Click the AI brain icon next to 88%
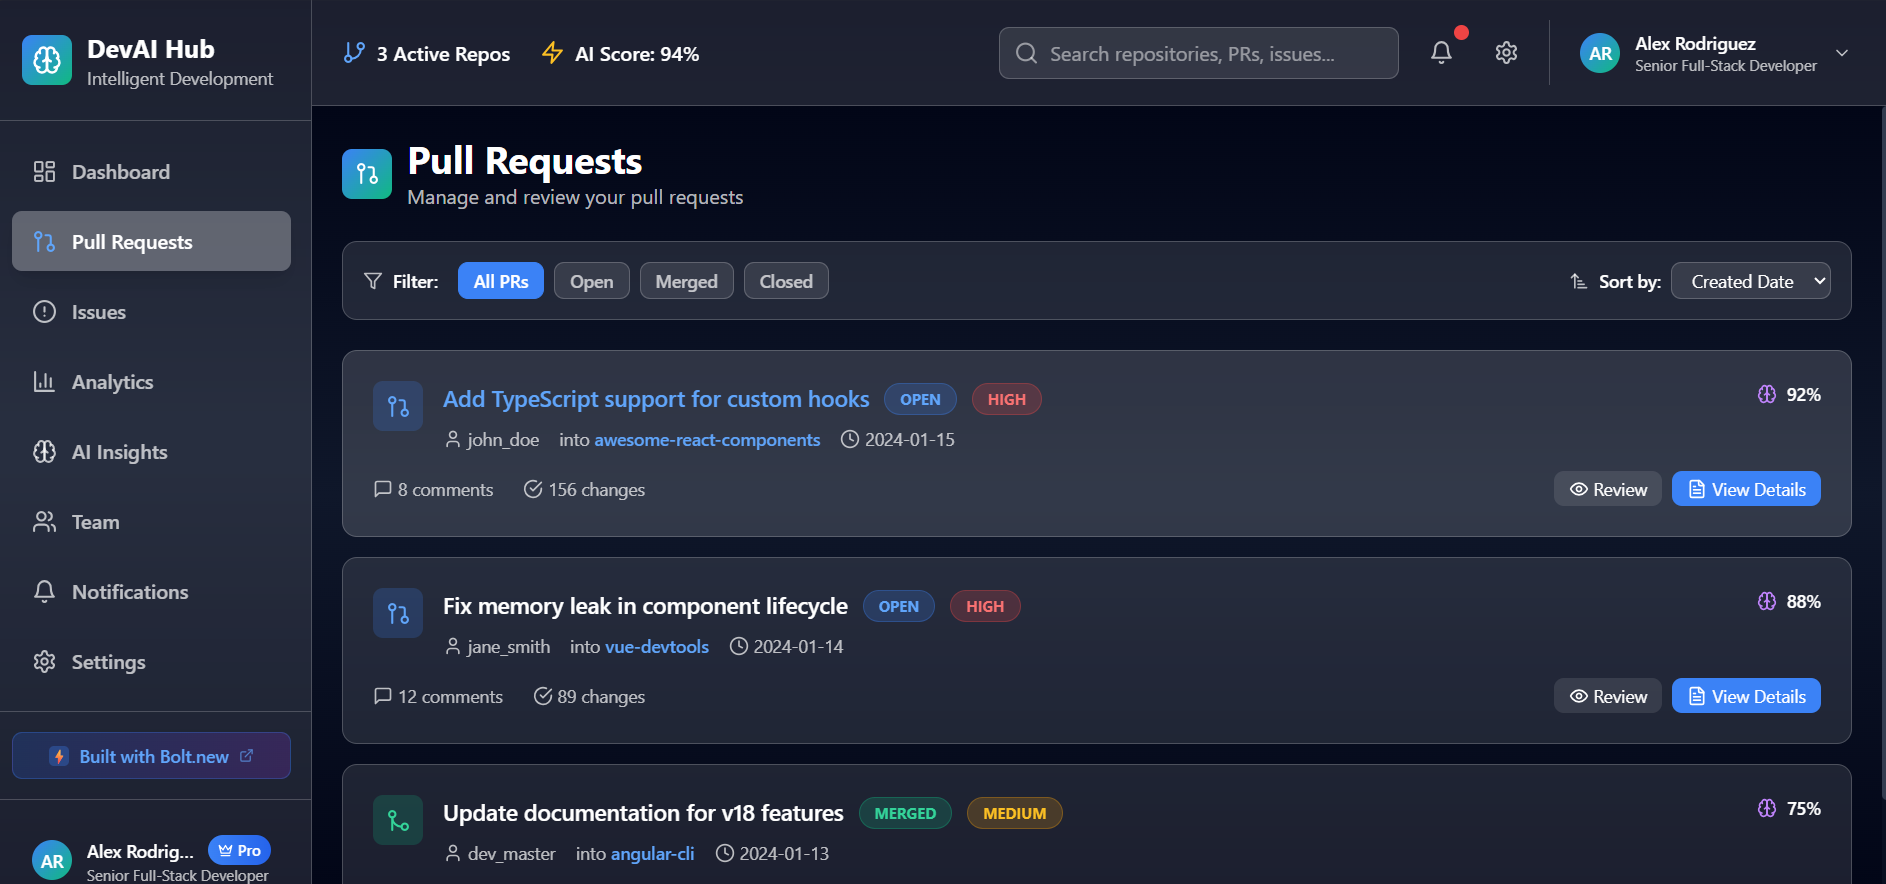Viewport: 1886px width, 884px height. tap(1767, 601)
